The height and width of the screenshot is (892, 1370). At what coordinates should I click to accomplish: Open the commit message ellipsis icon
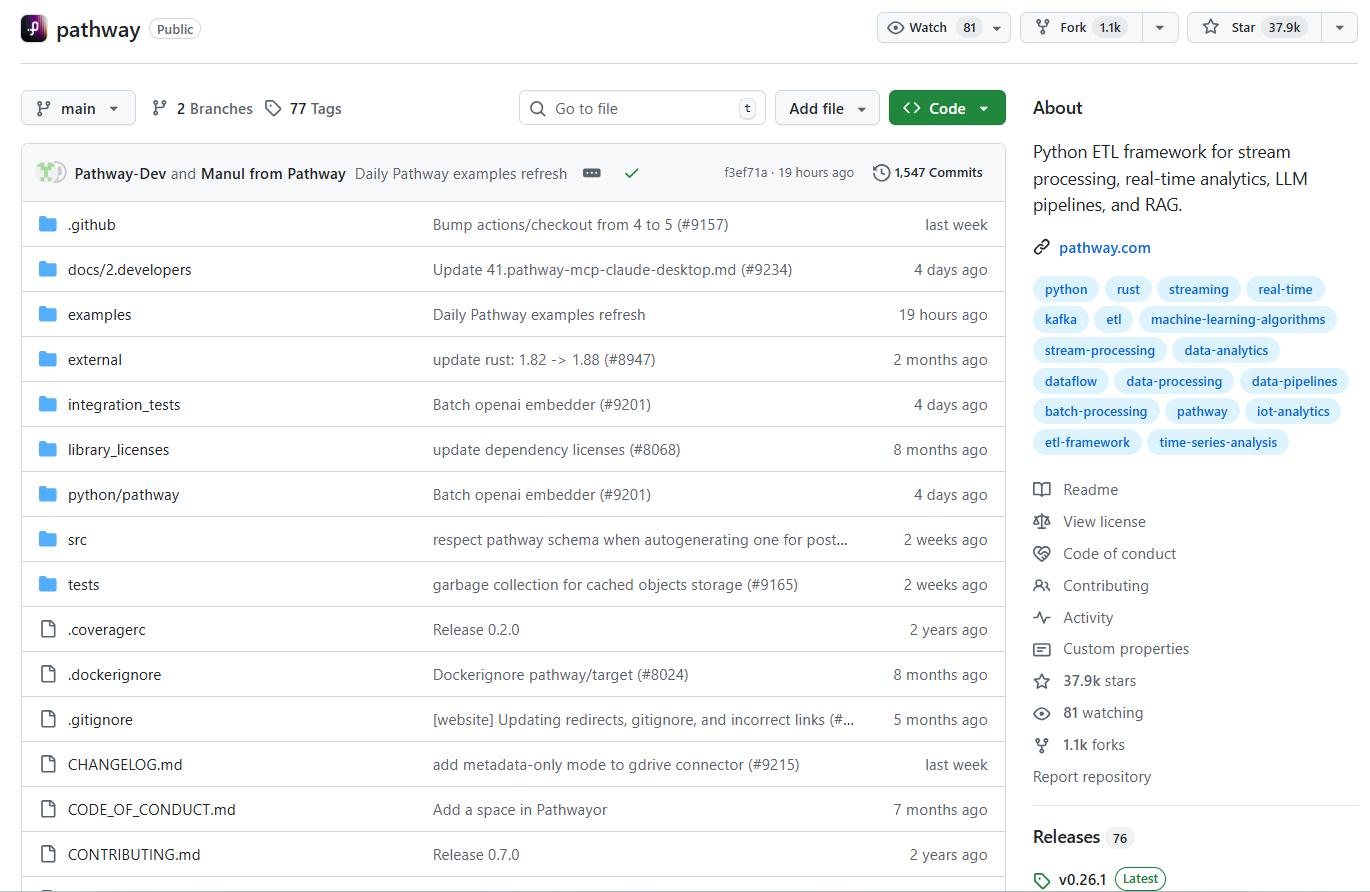(592, 172)
